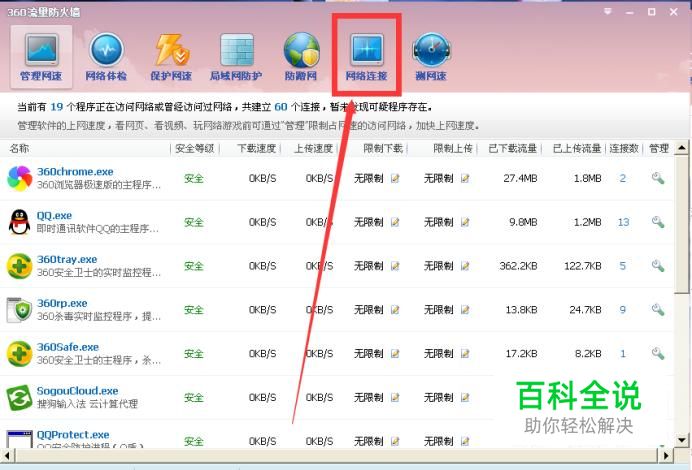Edit upload limit for 360tray.exe
This screenshot has height=470, width=692.
click(465, 266)
